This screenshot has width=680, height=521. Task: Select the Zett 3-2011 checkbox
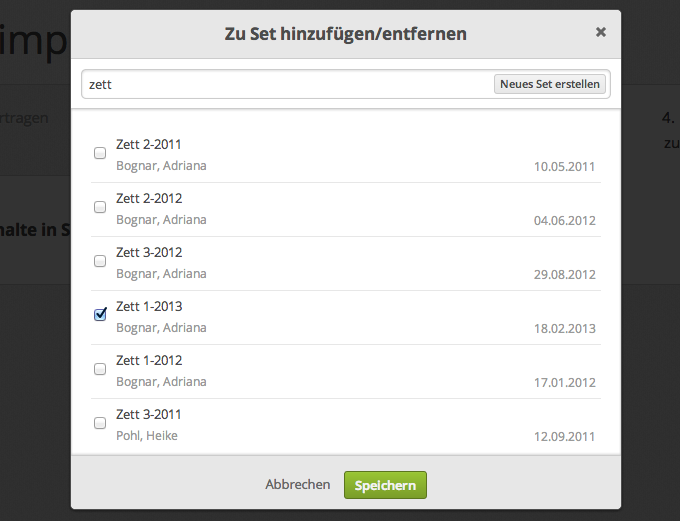(100, 423)
